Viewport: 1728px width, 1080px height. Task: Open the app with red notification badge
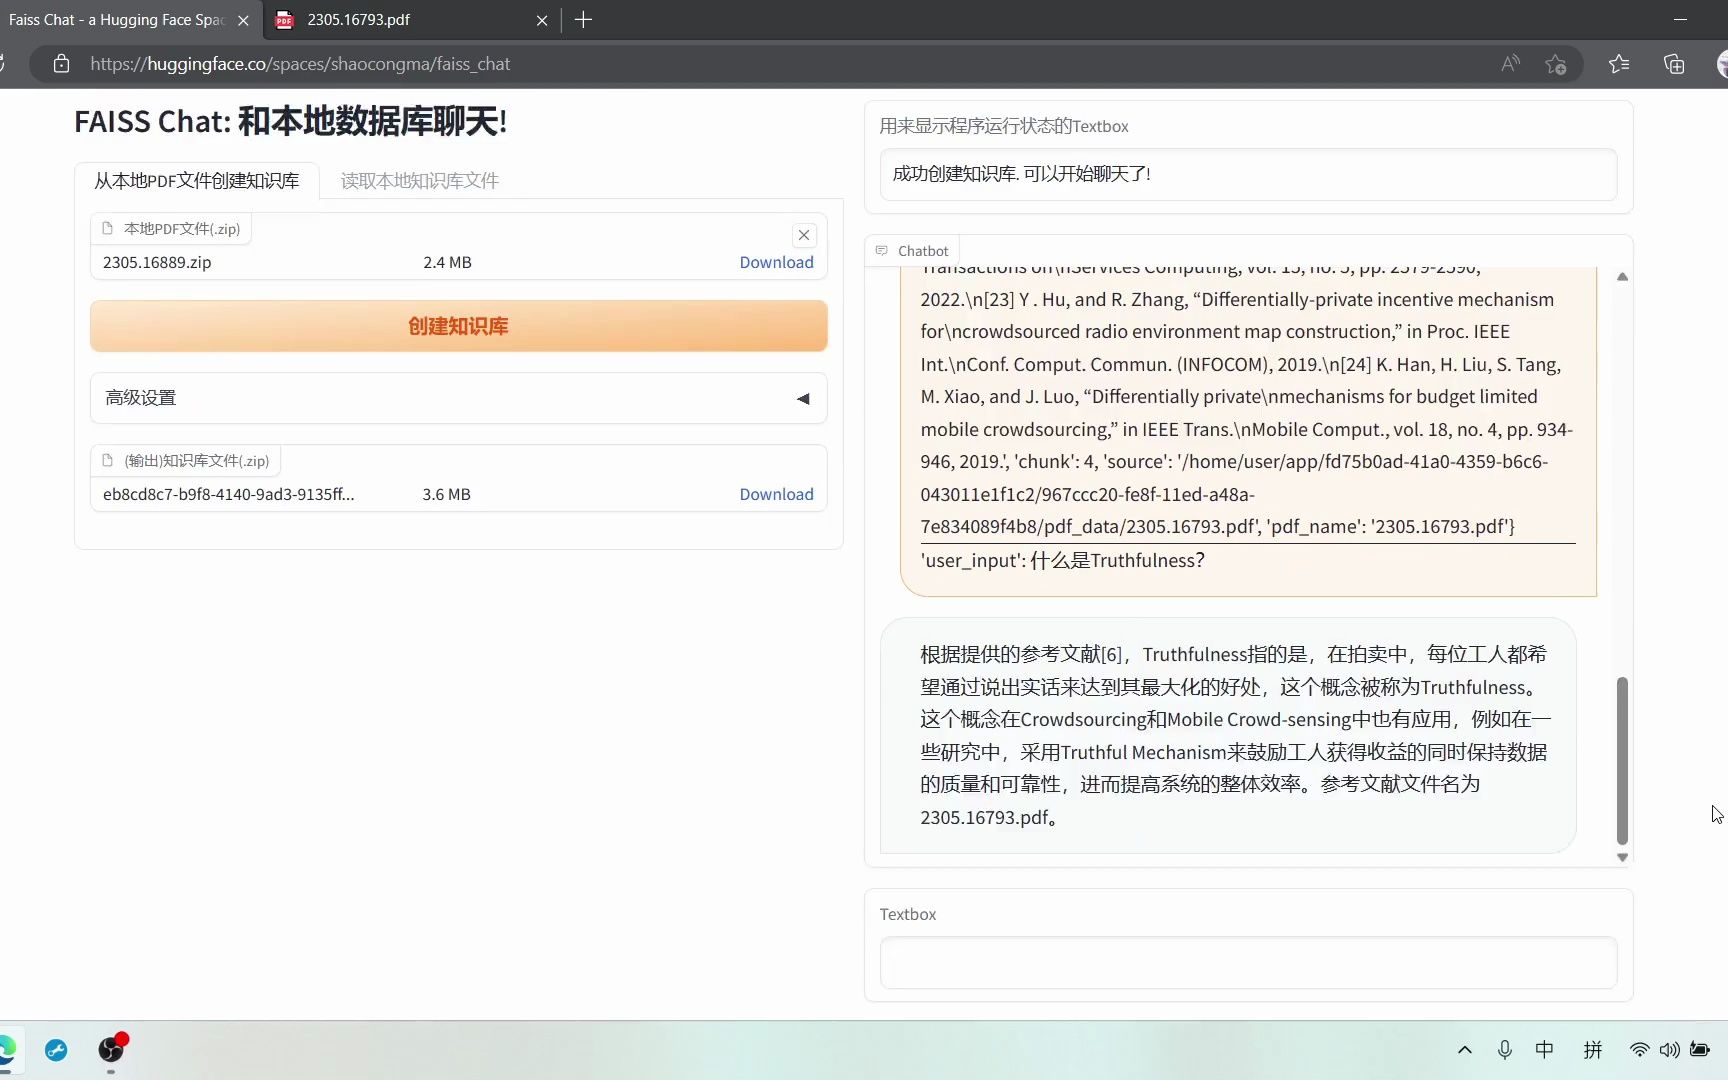pyautogui.click(x=112, y=1048)
